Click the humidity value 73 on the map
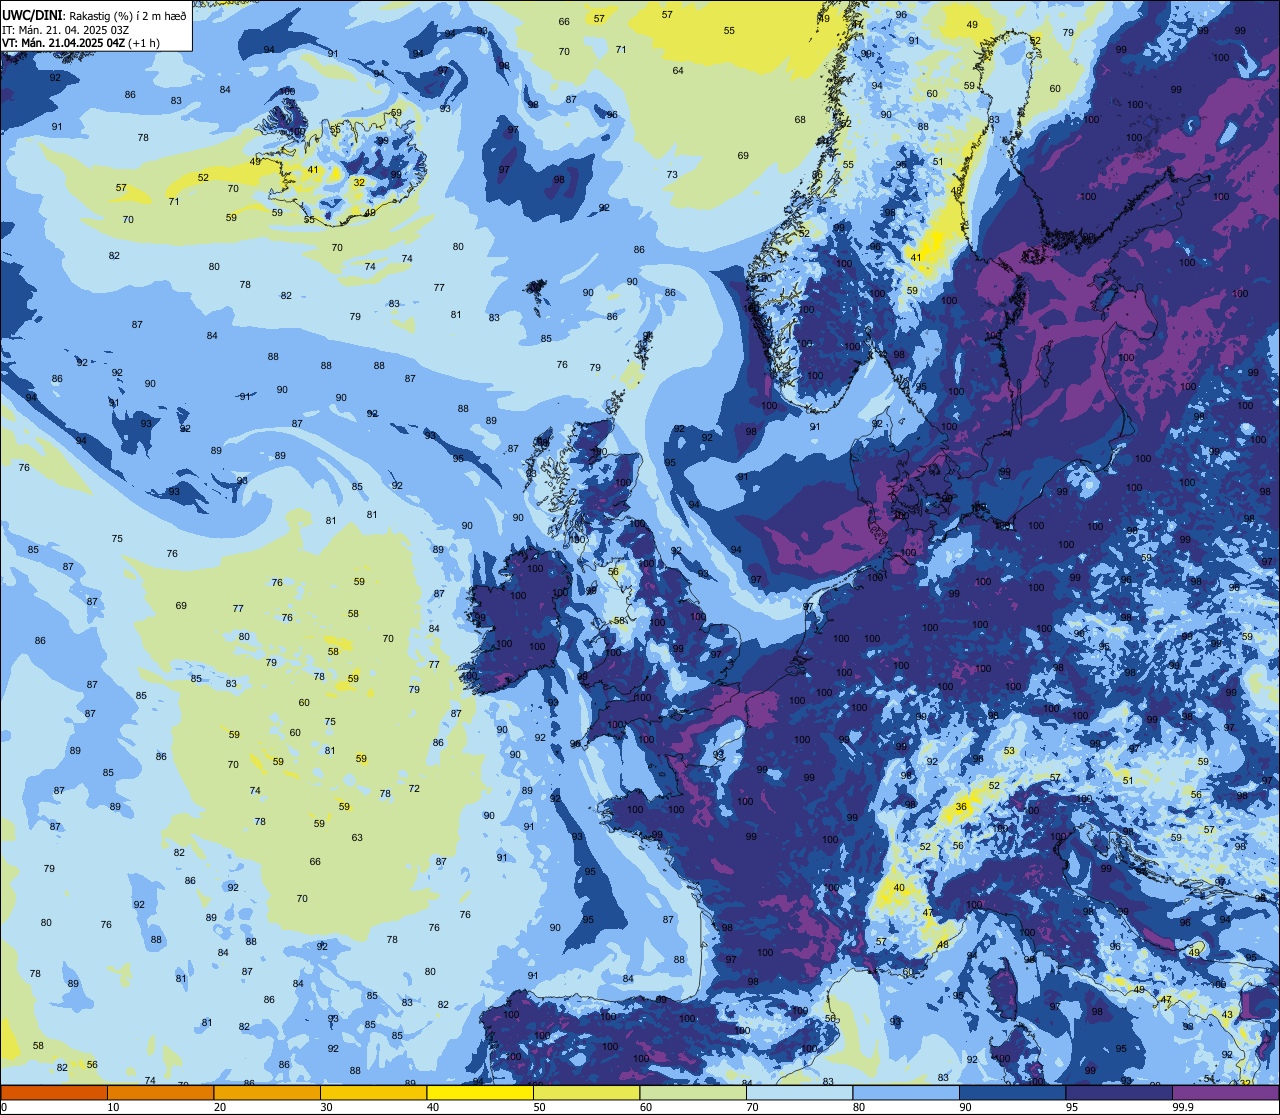The height and width of the screenshot is (1115, 1280). tap(672, 175)
